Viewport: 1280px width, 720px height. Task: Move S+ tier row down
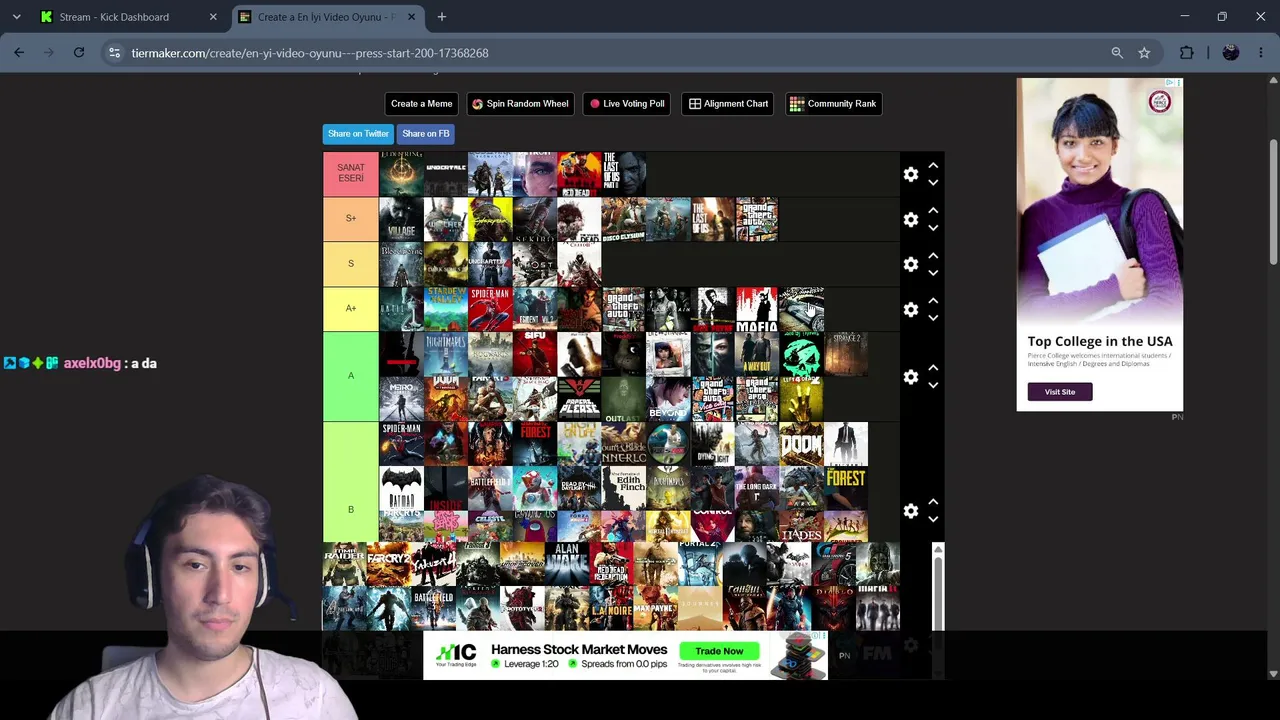(933, 227)
